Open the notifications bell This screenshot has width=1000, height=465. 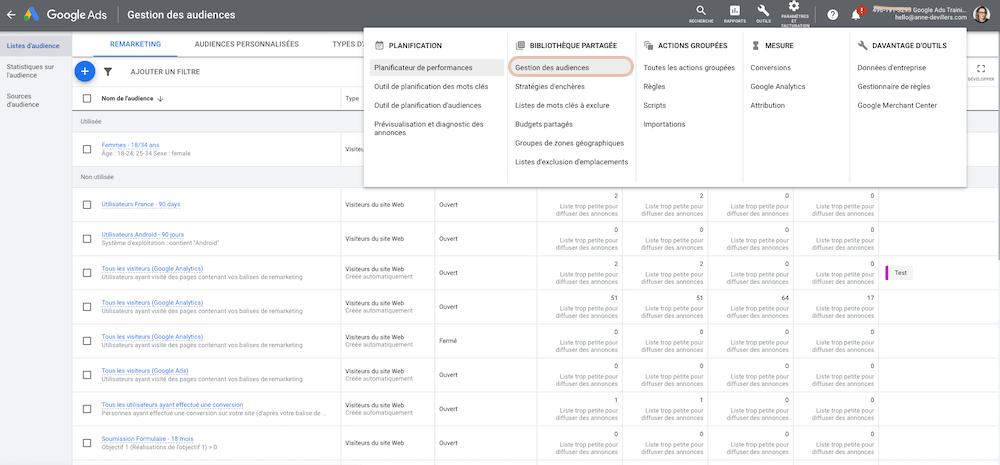point(856,15)
